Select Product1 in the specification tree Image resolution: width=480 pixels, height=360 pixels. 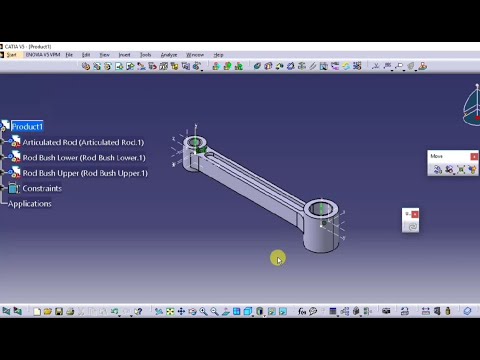(x=27, y=127)
